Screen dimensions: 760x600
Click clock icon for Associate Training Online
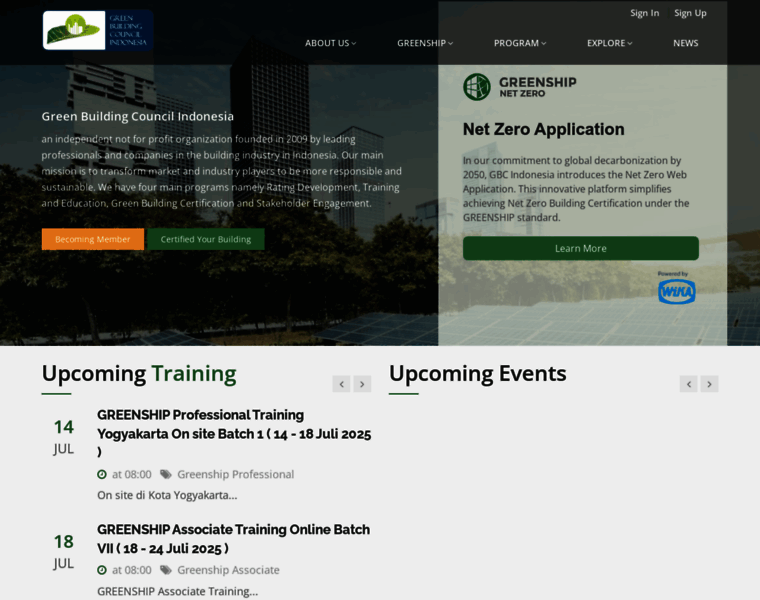[x=102, y=570]
